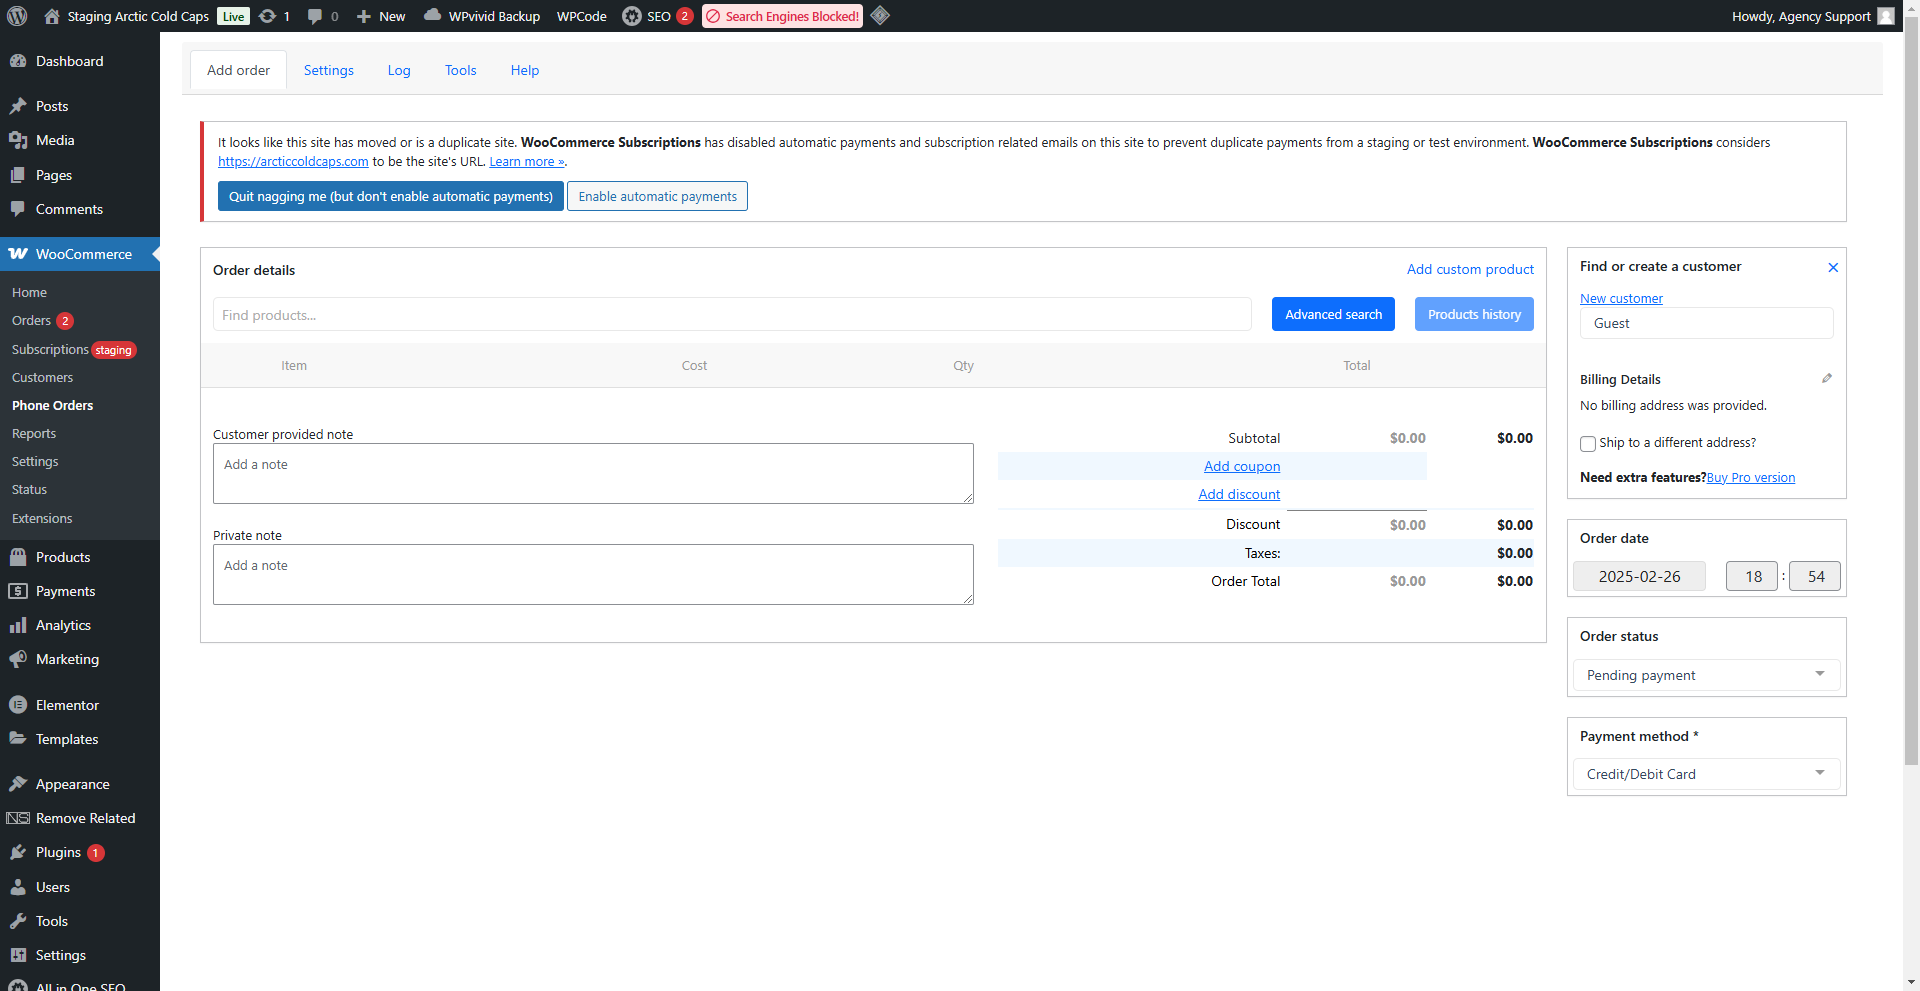This screenshot has height=991, width=1920.
Task: Enable Ship to a different address checkbox
Action: 1587,443
